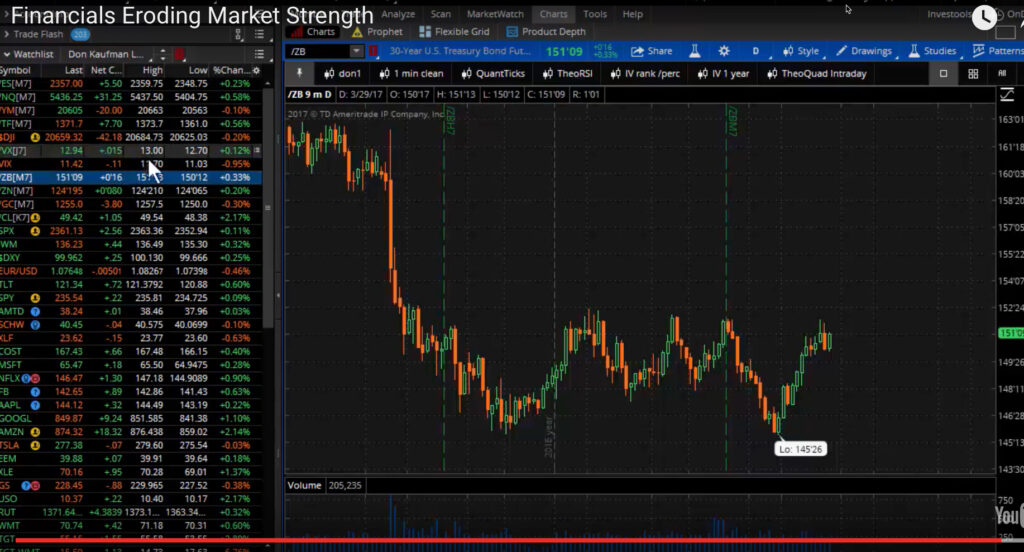This screenshot has width=1024, height=552.
Task: Load the IV rank /perc chart style
Action: pos(645,73)
